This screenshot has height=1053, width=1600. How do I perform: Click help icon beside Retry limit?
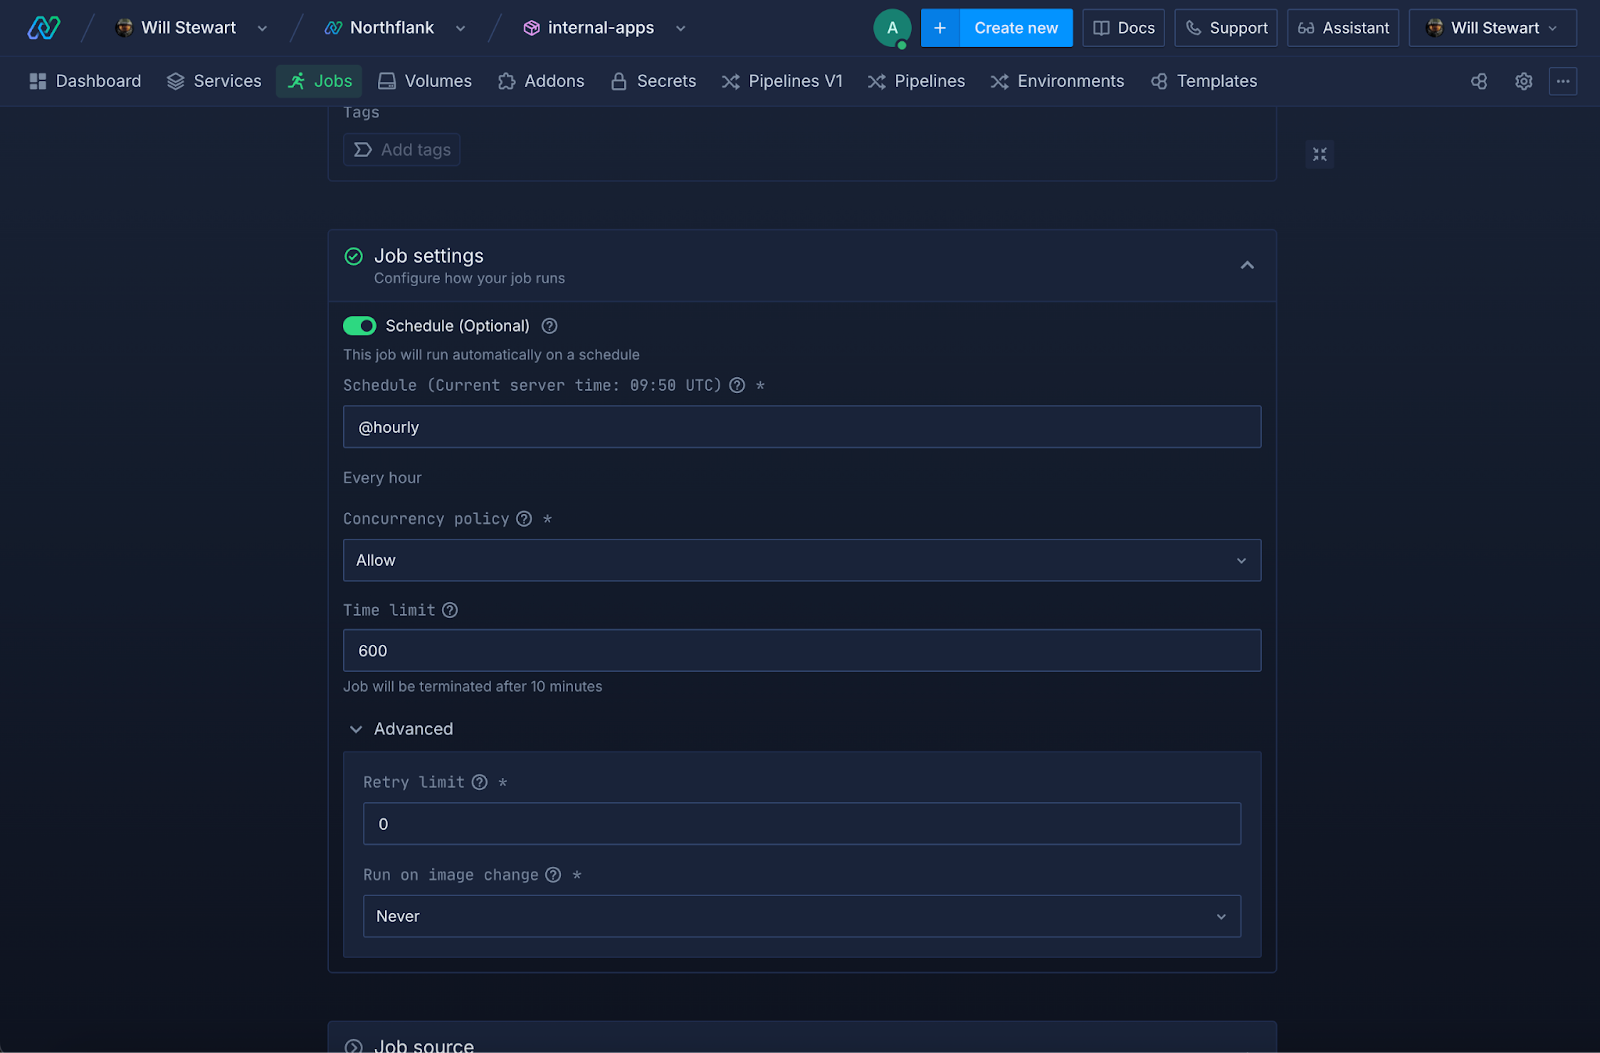pos(480,782)
